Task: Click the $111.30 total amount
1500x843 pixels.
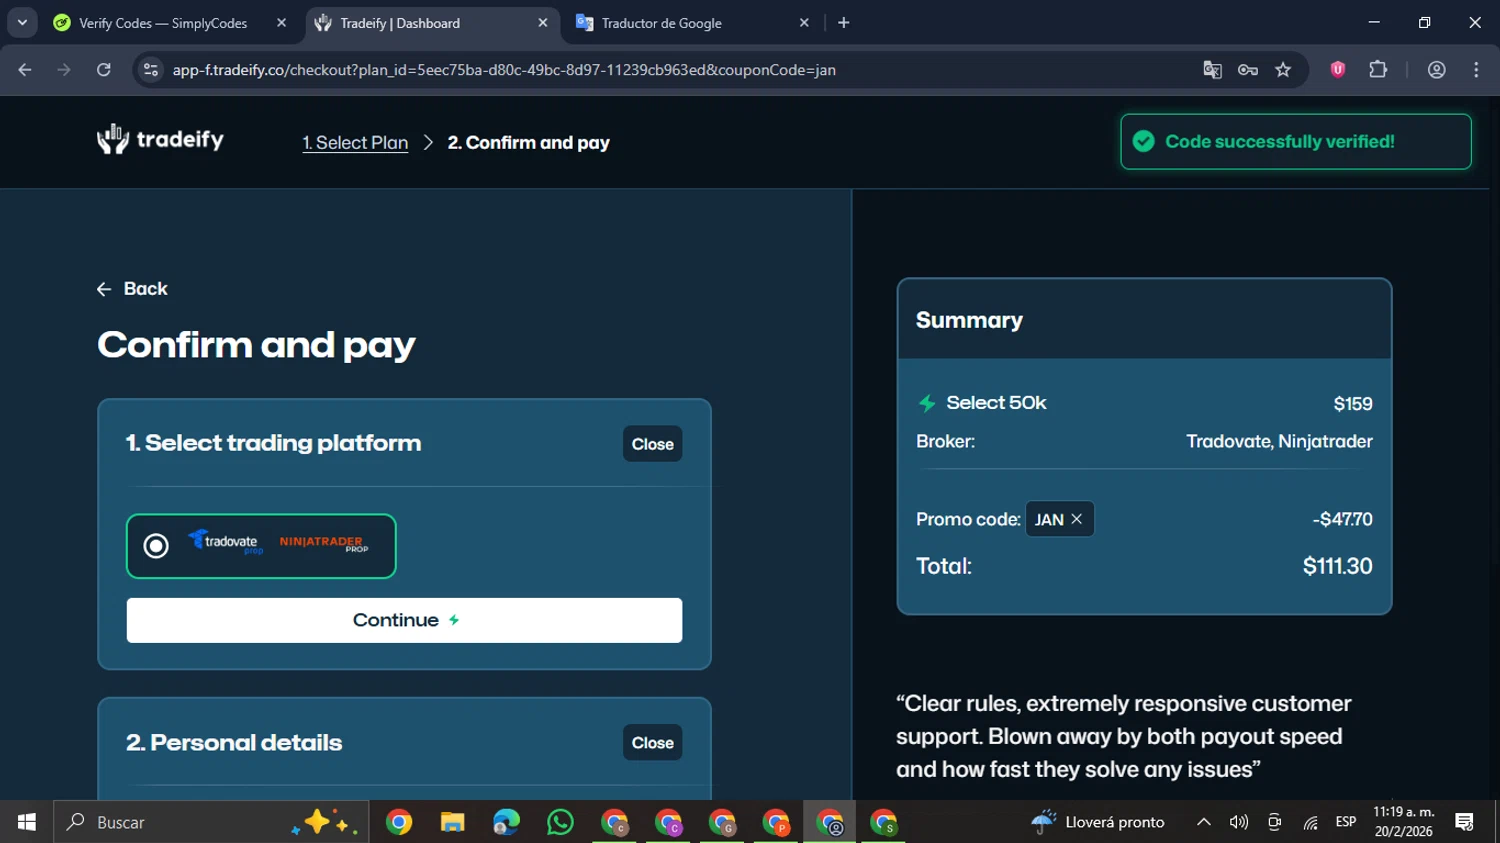Action: tap(1337, 566)
